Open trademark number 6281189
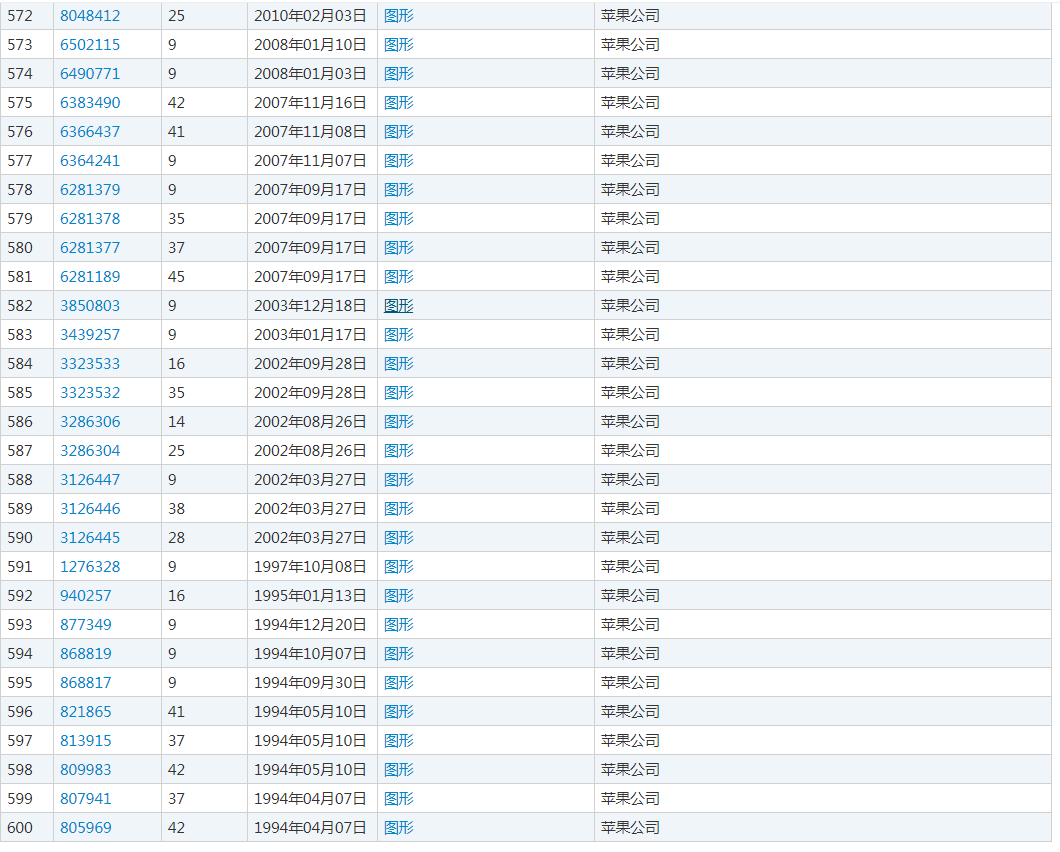This screenshot has height=852, width=1060. pos(90,277)
